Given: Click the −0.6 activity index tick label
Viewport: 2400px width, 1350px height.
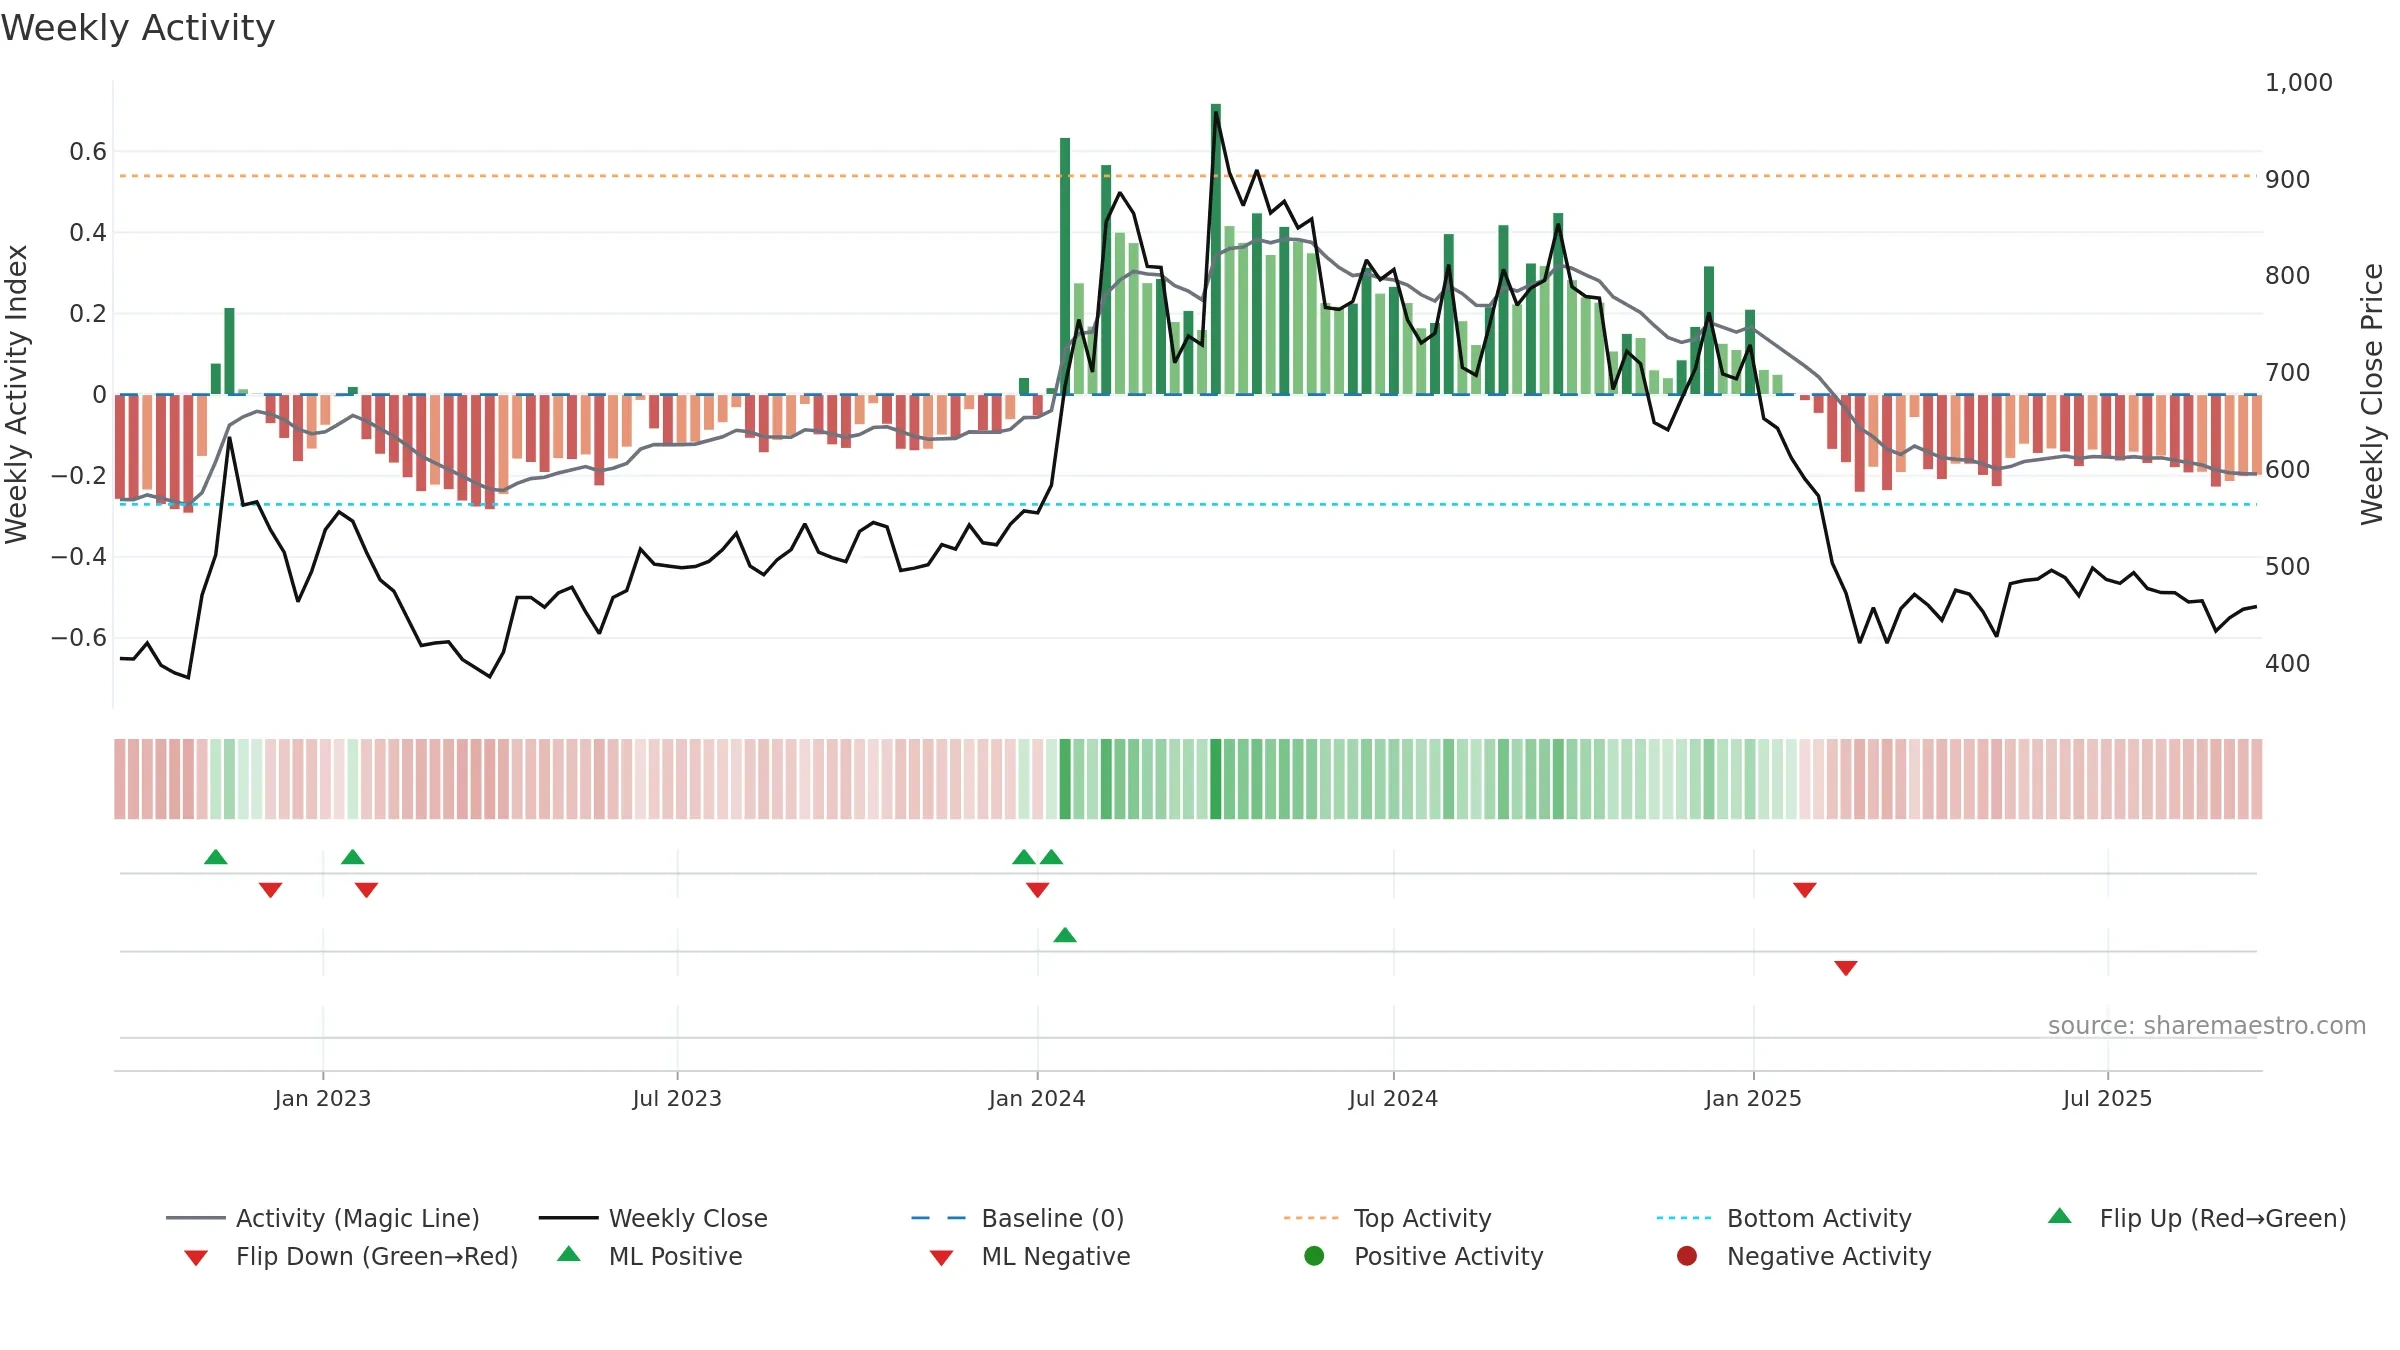Looking at the screenshot, I should coord(79,638).
